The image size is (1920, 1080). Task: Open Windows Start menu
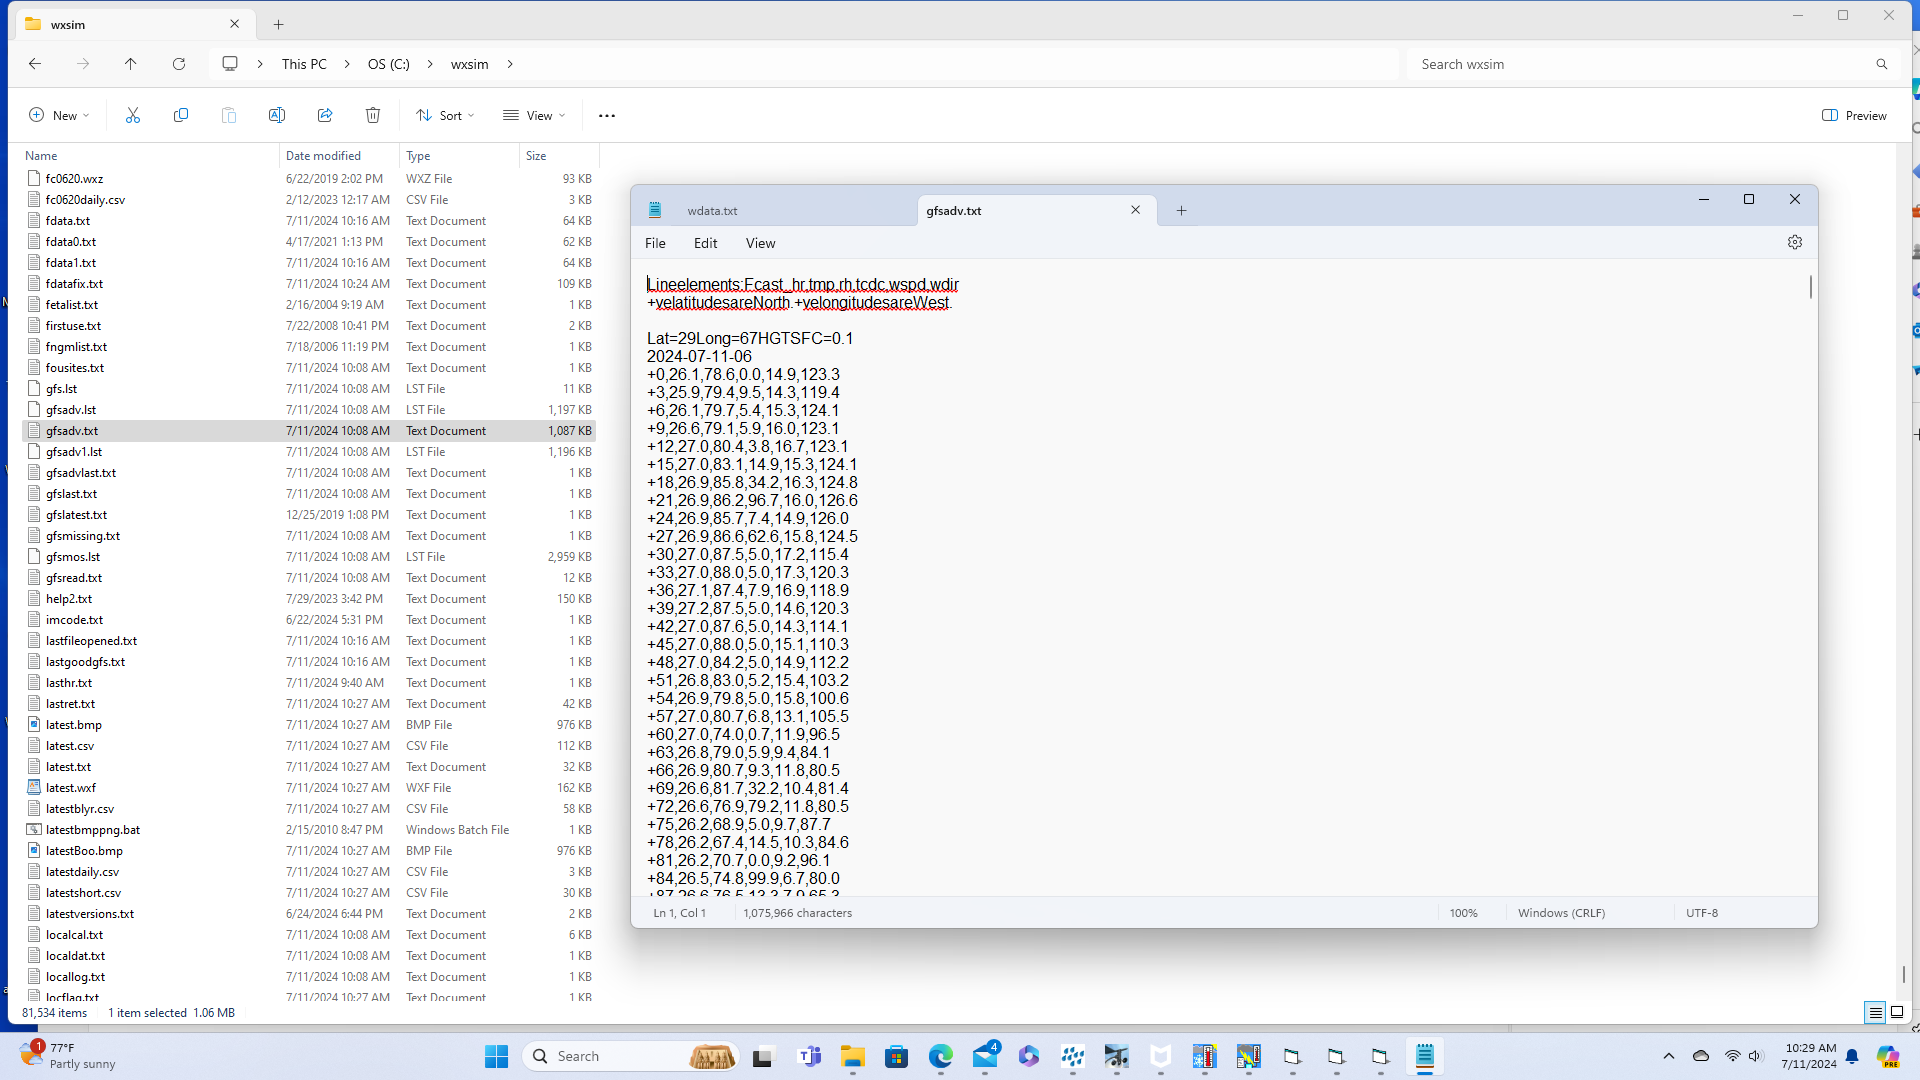(496, 1056)
